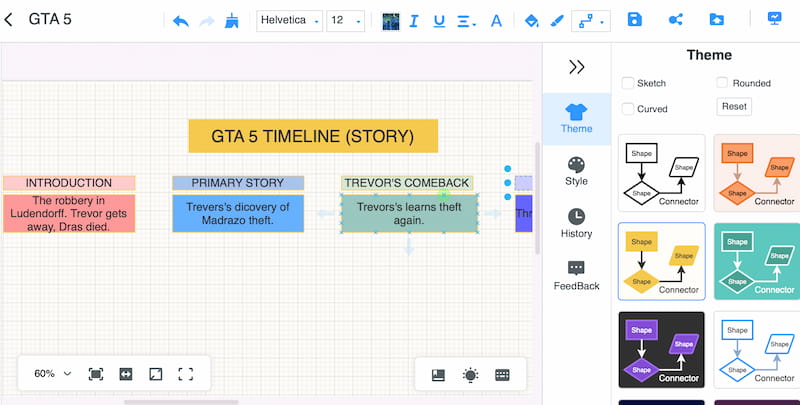Open the font size 12 dropdown
The image size is (800, 405).
tap(345, 21)
